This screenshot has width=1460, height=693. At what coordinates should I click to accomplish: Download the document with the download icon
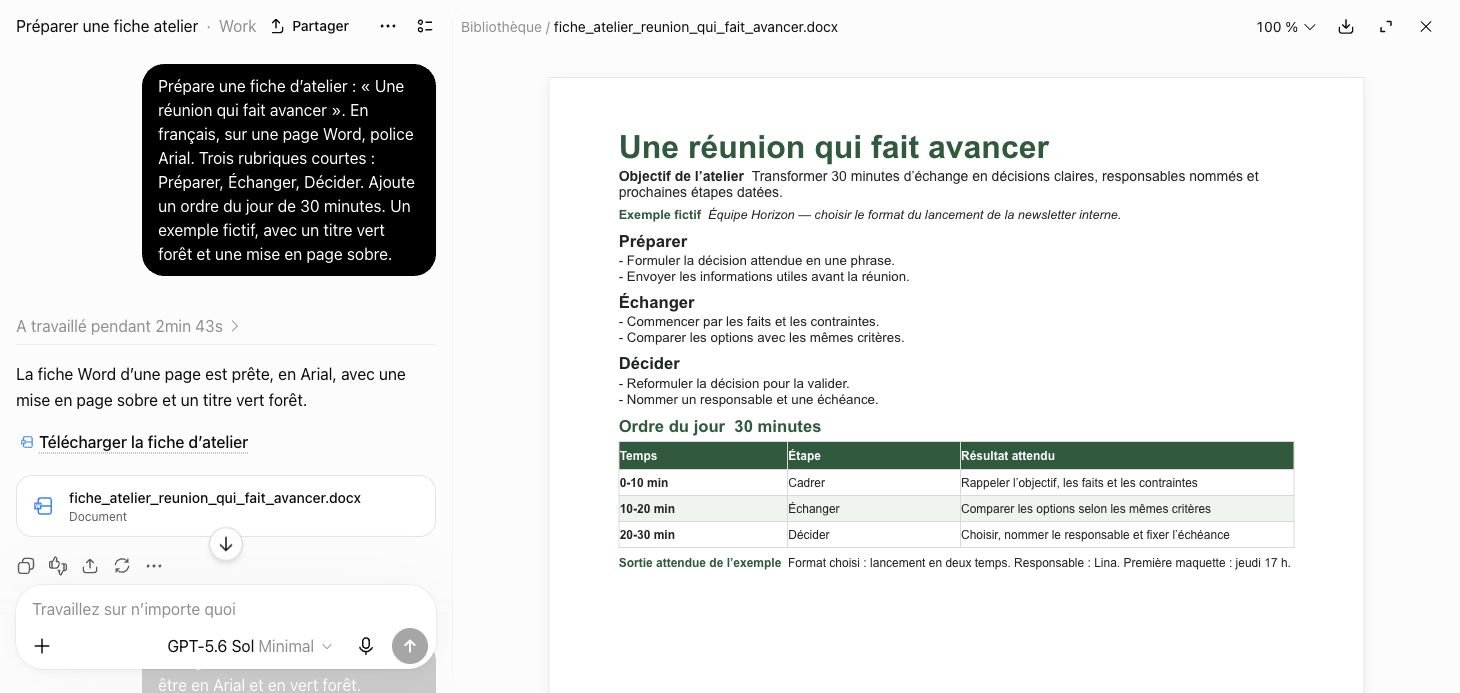(1346, 27)
